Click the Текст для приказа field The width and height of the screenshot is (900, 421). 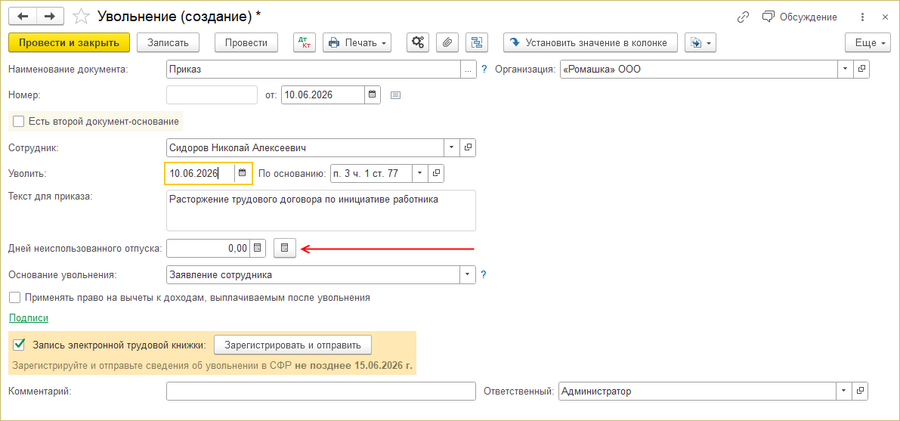321,210
